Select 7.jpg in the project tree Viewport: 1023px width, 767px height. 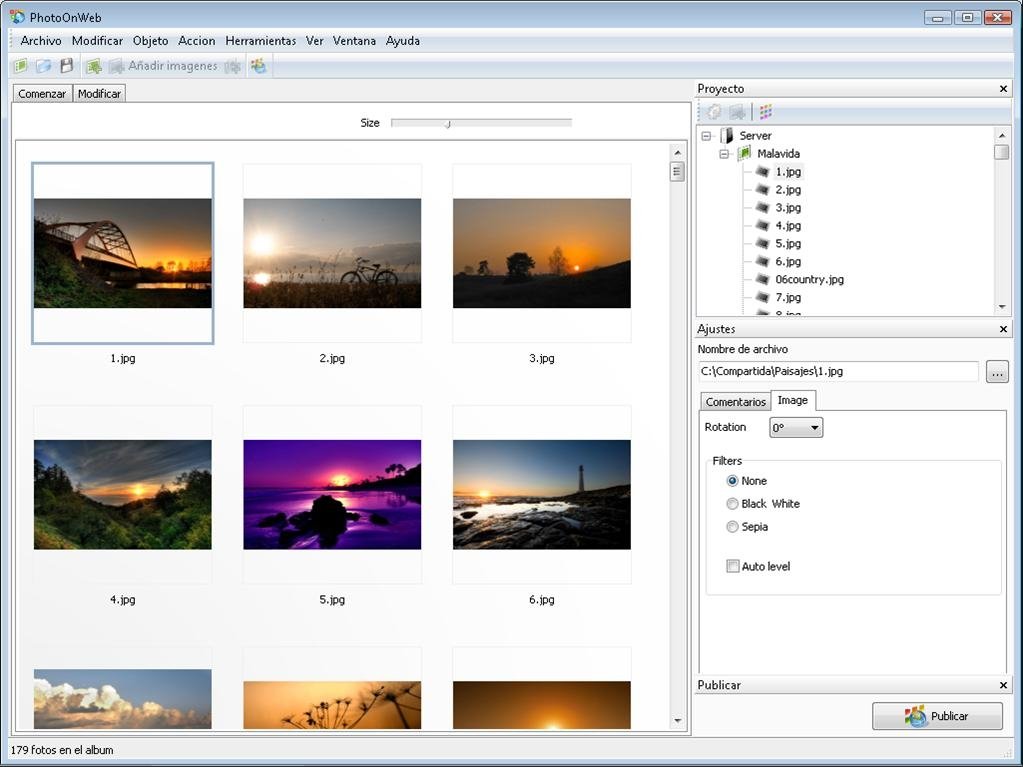coord(787,297)
